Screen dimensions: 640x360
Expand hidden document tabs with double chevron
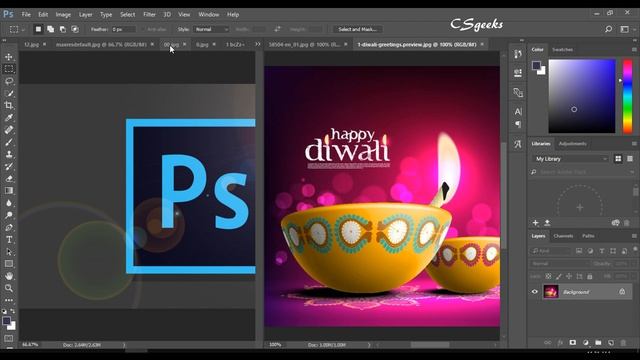tap(258, 44)
